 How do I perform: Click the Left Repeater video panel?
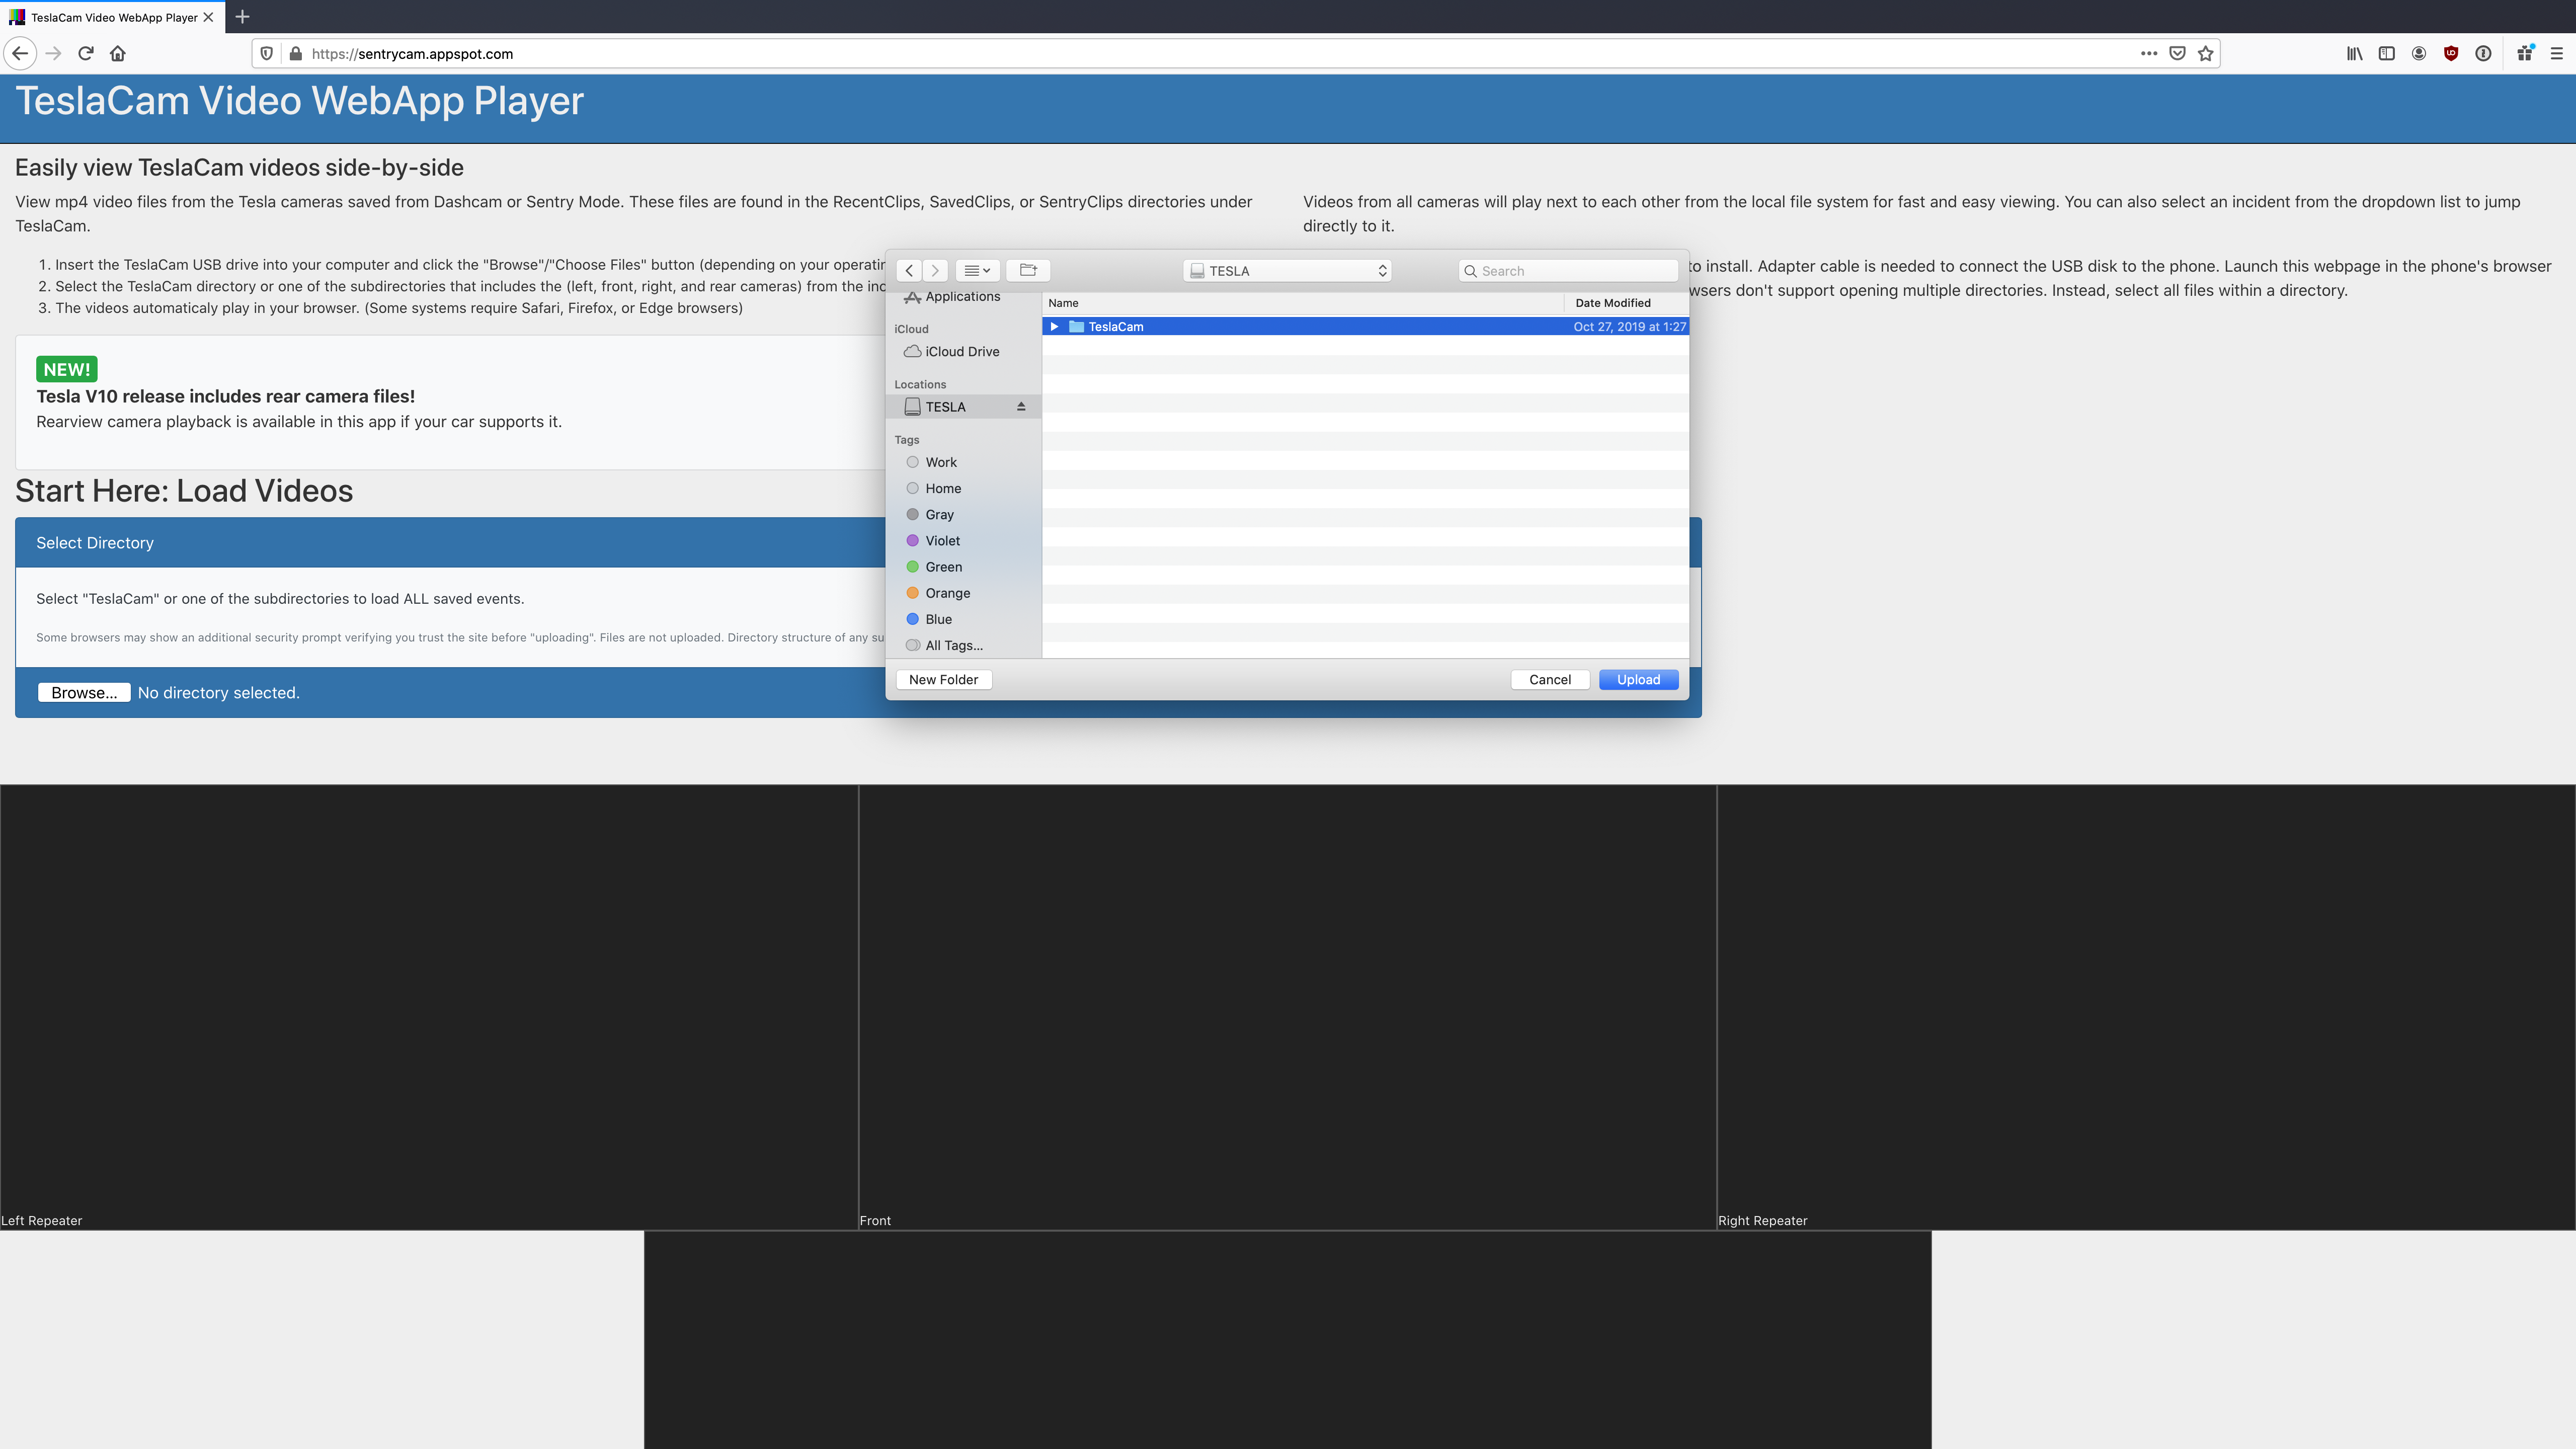point(429,1007)
